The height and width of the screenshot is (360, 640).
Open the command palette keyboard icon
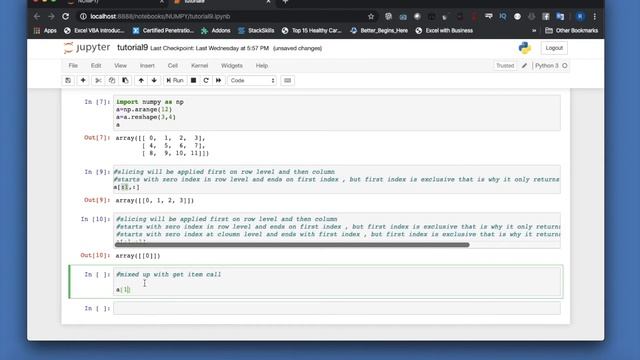[x=287, y=80]
